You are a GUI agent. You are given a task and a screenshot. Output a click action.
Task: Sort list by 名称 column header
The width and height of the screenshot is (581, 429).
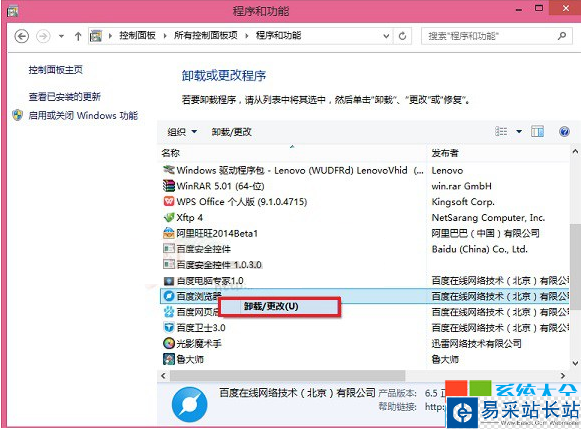pyautogui.click(x=170, y=153)
